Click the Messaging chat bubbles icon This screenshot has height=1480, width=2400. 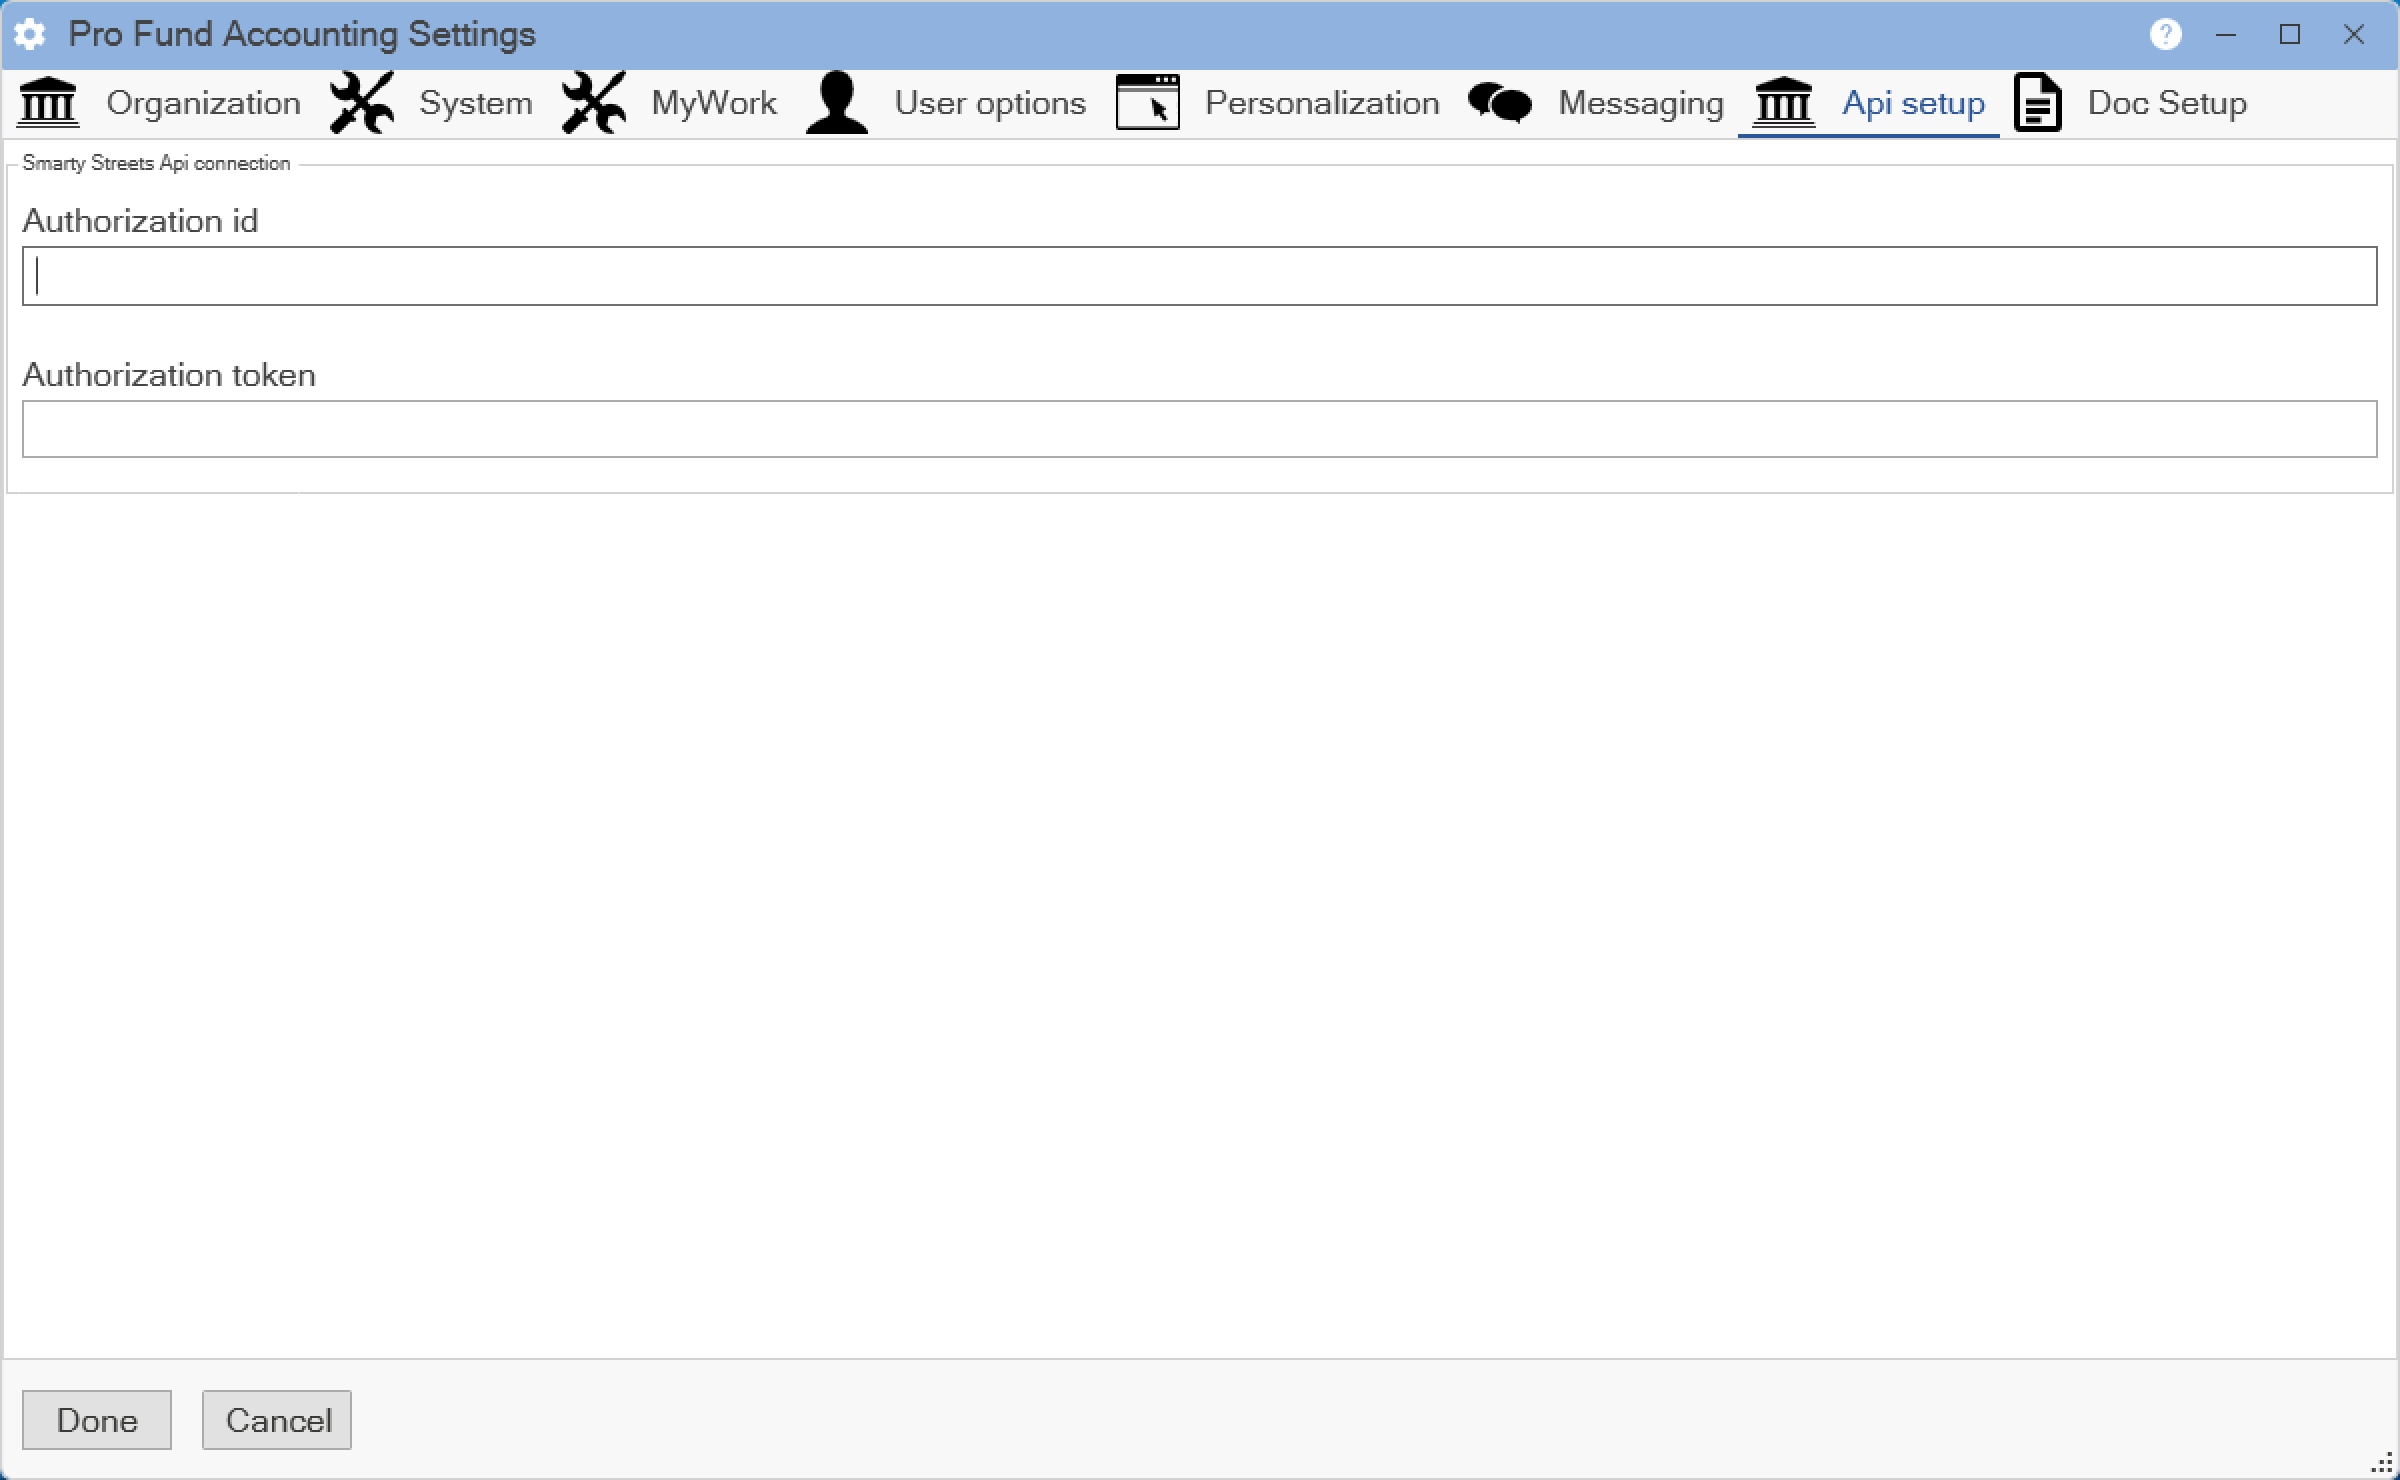1499,103
